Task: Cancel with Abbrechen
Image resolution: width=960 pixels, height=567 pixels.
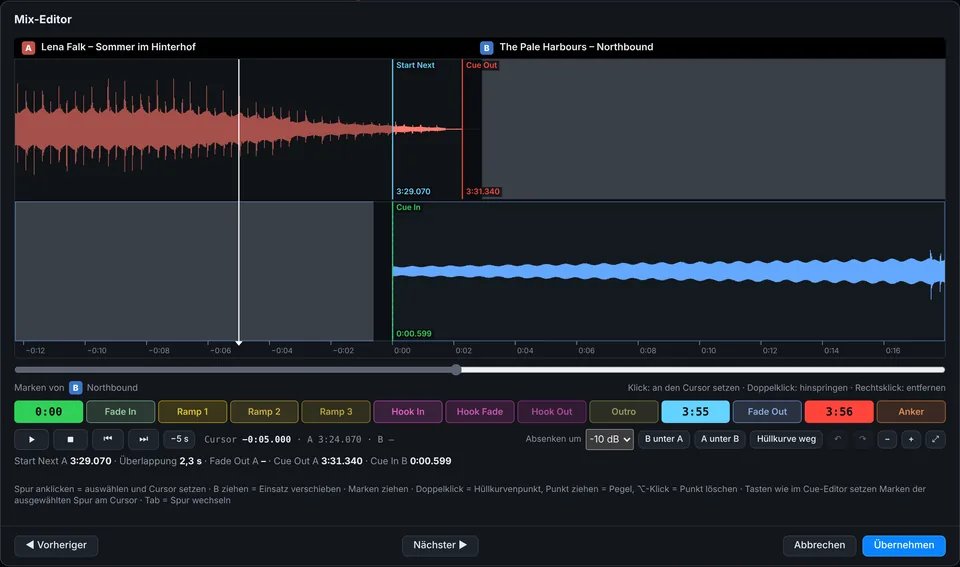Action: pos(819,545)
